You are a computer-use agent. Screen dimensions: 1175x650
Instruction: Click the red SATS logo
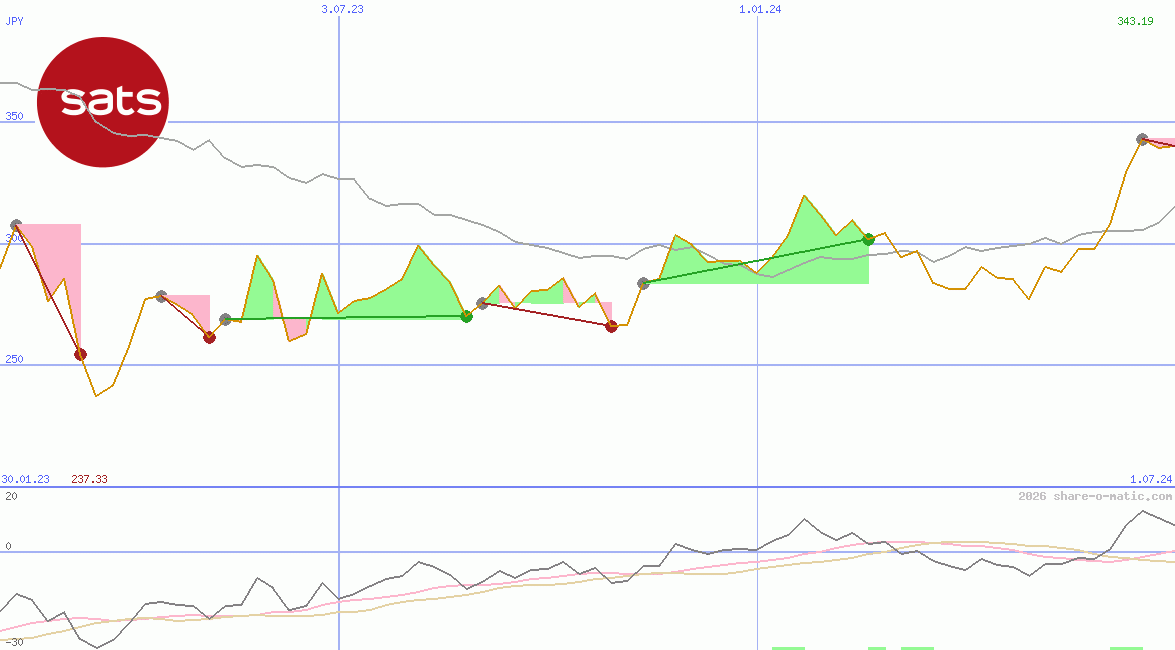102,102
